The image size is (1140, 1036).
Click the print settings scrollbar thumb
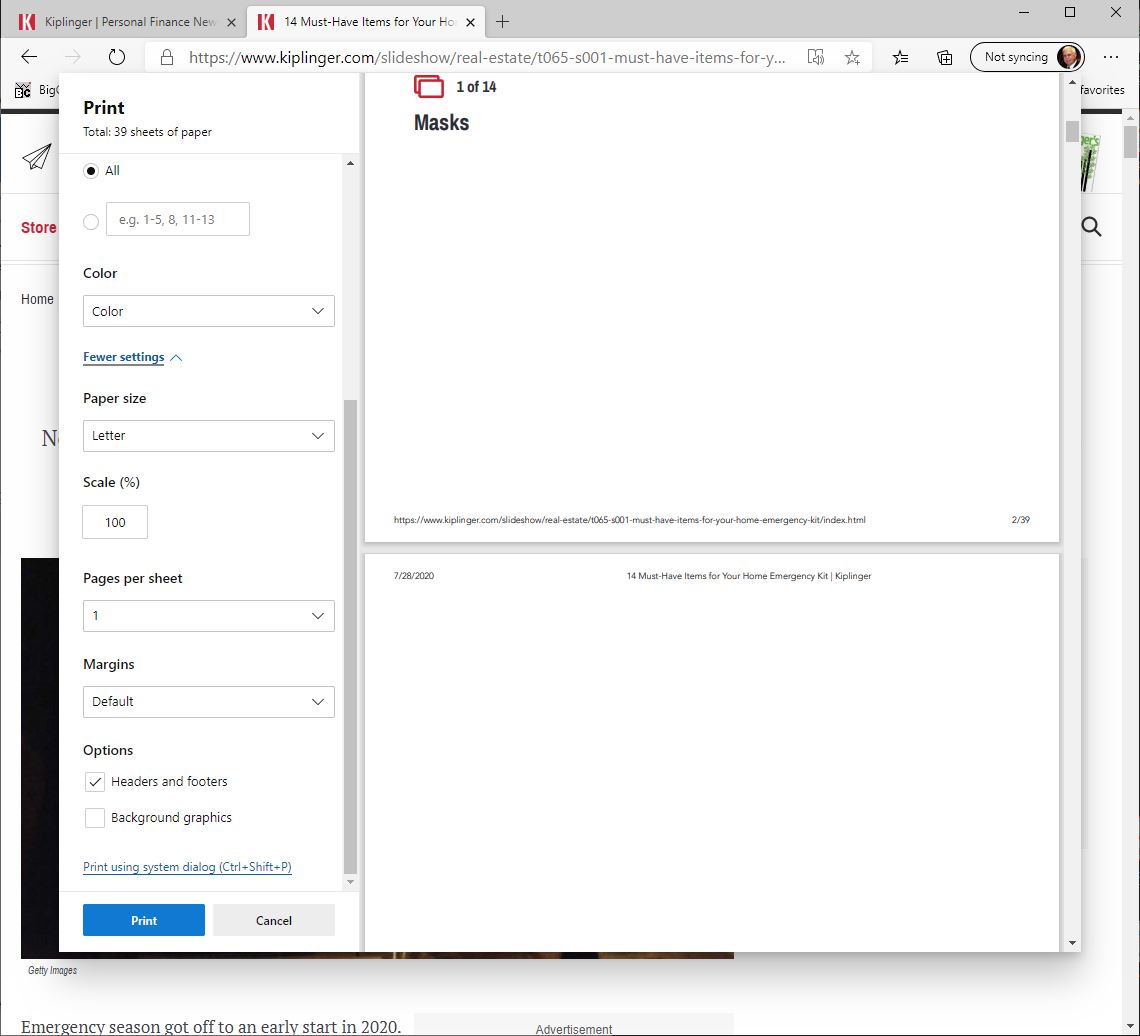(350, 636)
